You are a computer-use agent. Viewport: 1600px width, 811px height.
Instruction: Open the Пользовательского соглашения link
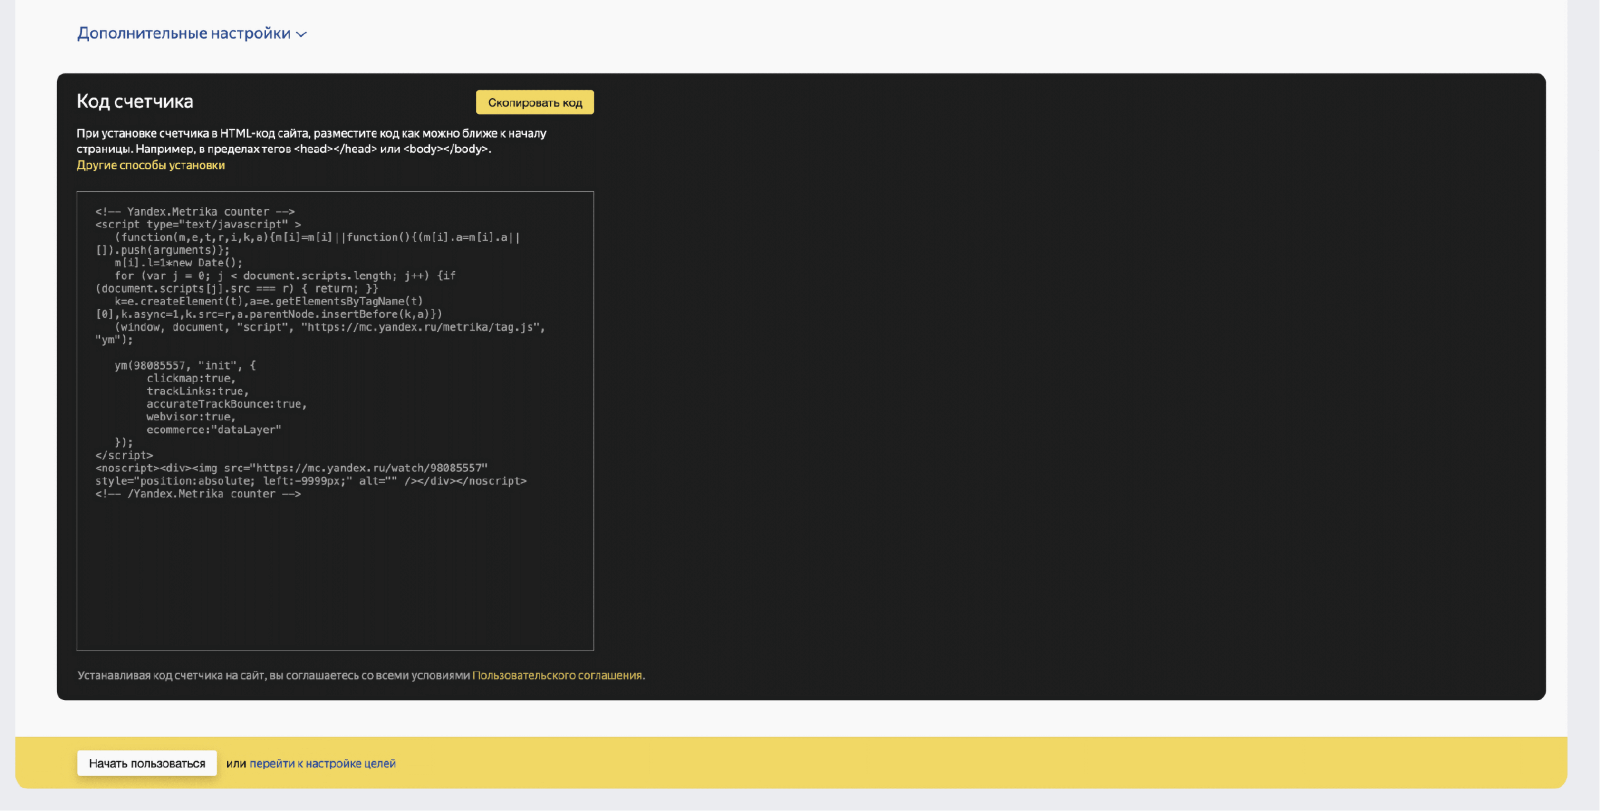558,676
